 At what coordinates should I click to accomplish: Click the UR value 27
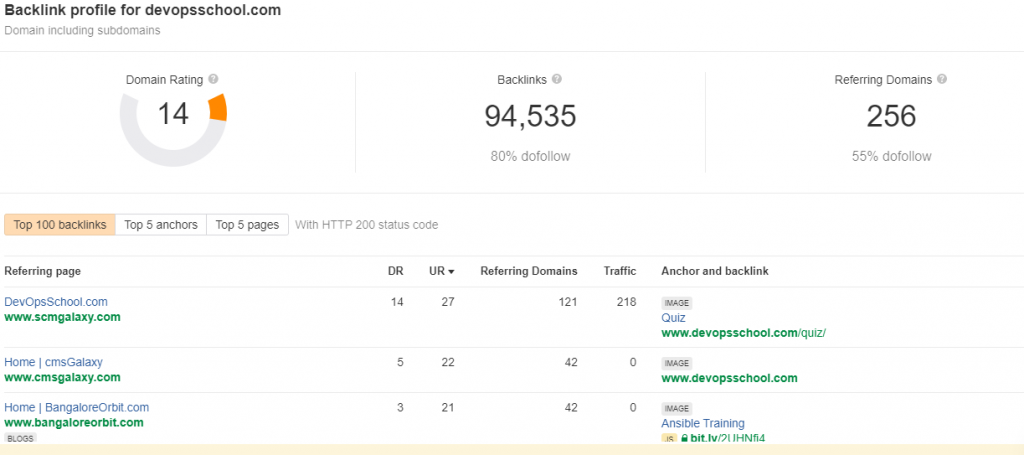click(447, 302)
